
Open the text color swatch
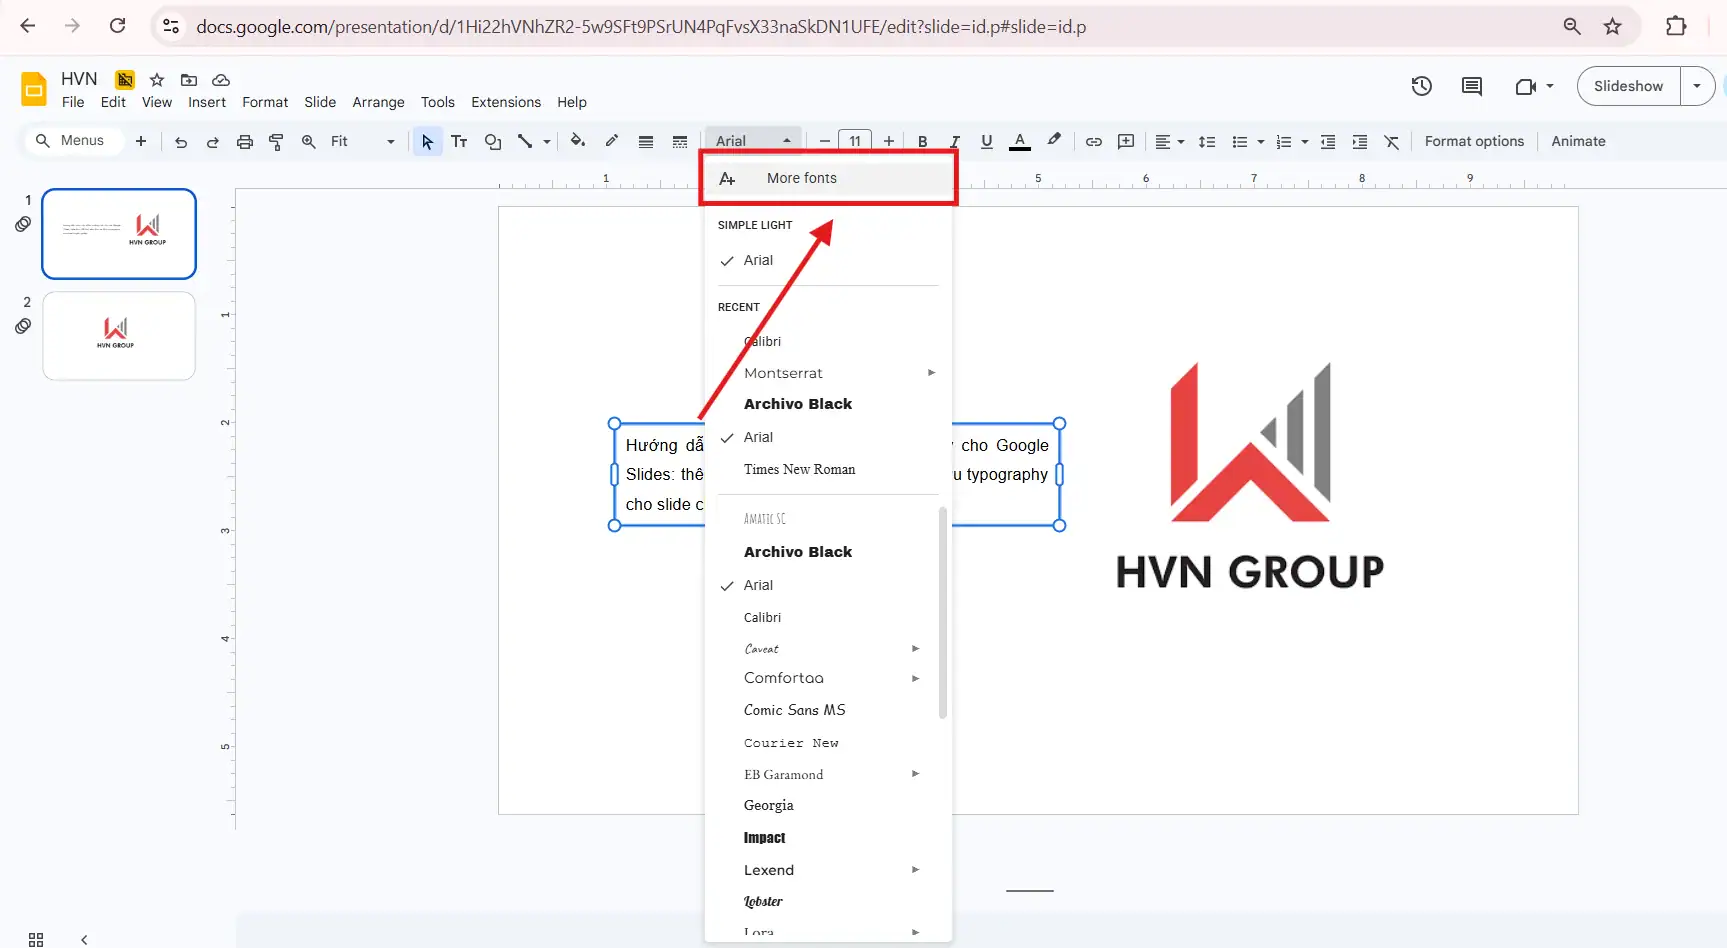pos(1019,141)
